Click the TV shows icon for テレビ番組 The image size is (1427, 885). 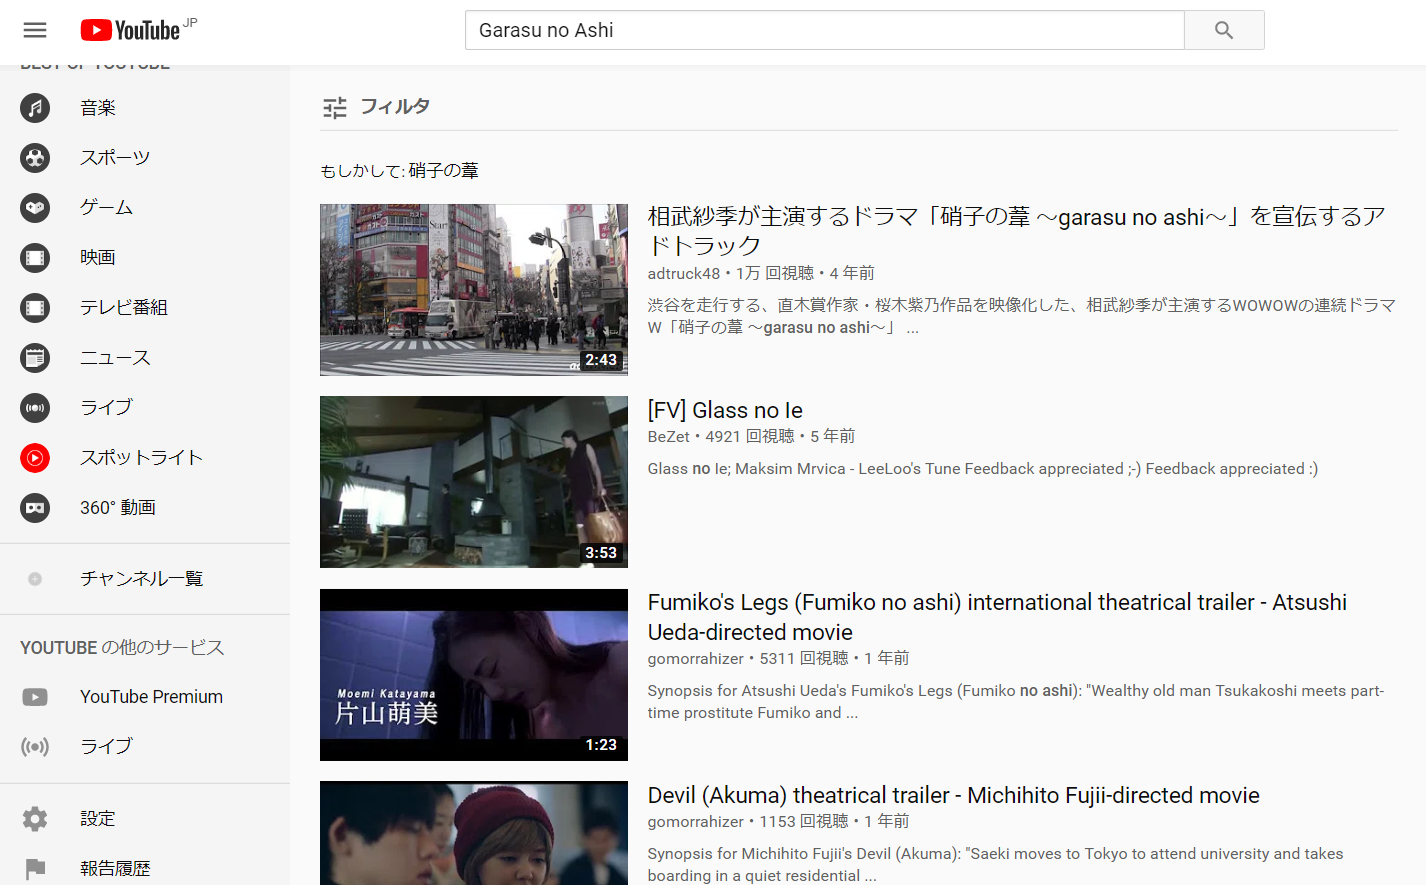pos(35,307)
